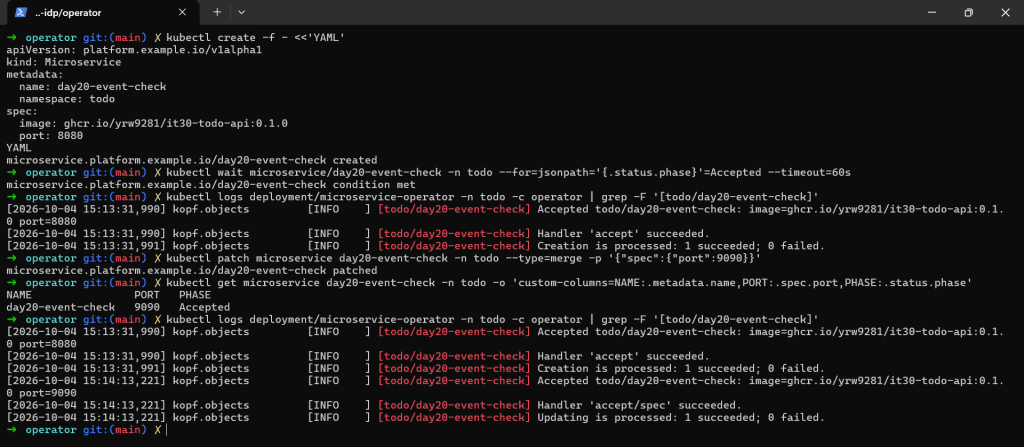The height and width of the screenshot is (447, 1024).
Task: Click the 'metadata:' line
Action: [x=35, y=74]
